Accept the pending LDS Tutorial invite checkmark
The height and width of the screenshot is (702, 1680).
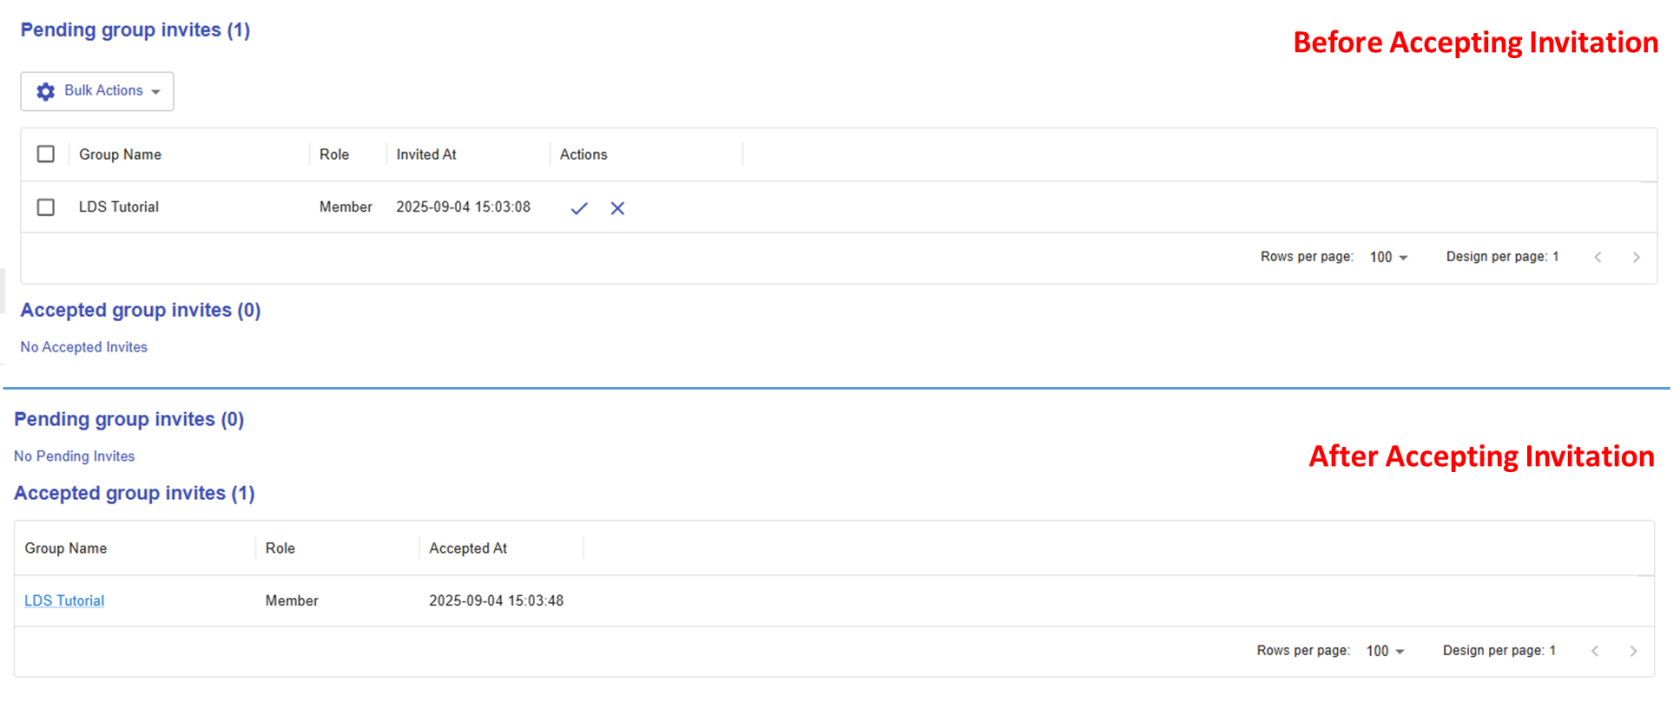(578, 208)
